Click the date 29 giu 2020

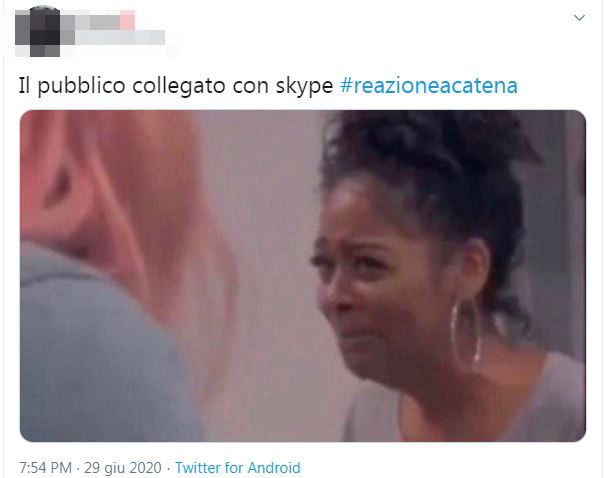(x=123, y=468)
